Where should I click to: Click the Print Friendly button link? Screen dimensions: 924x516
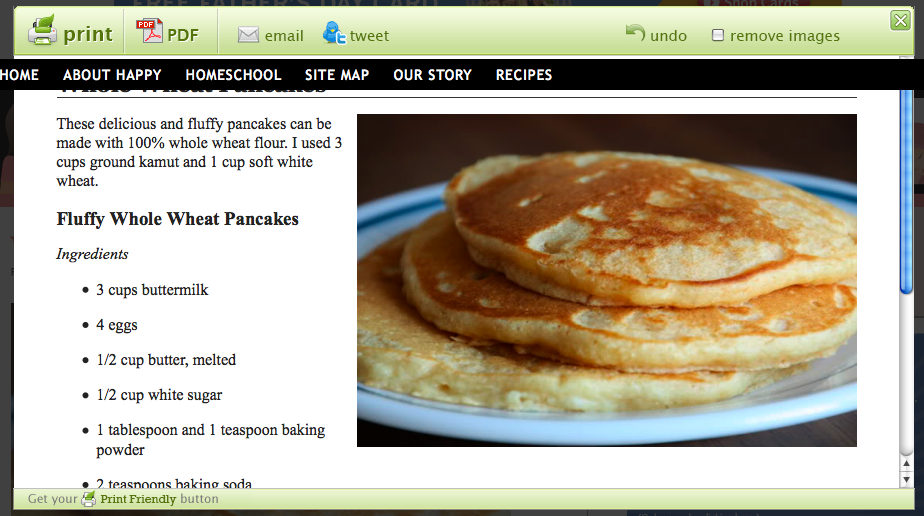point(138,499)
